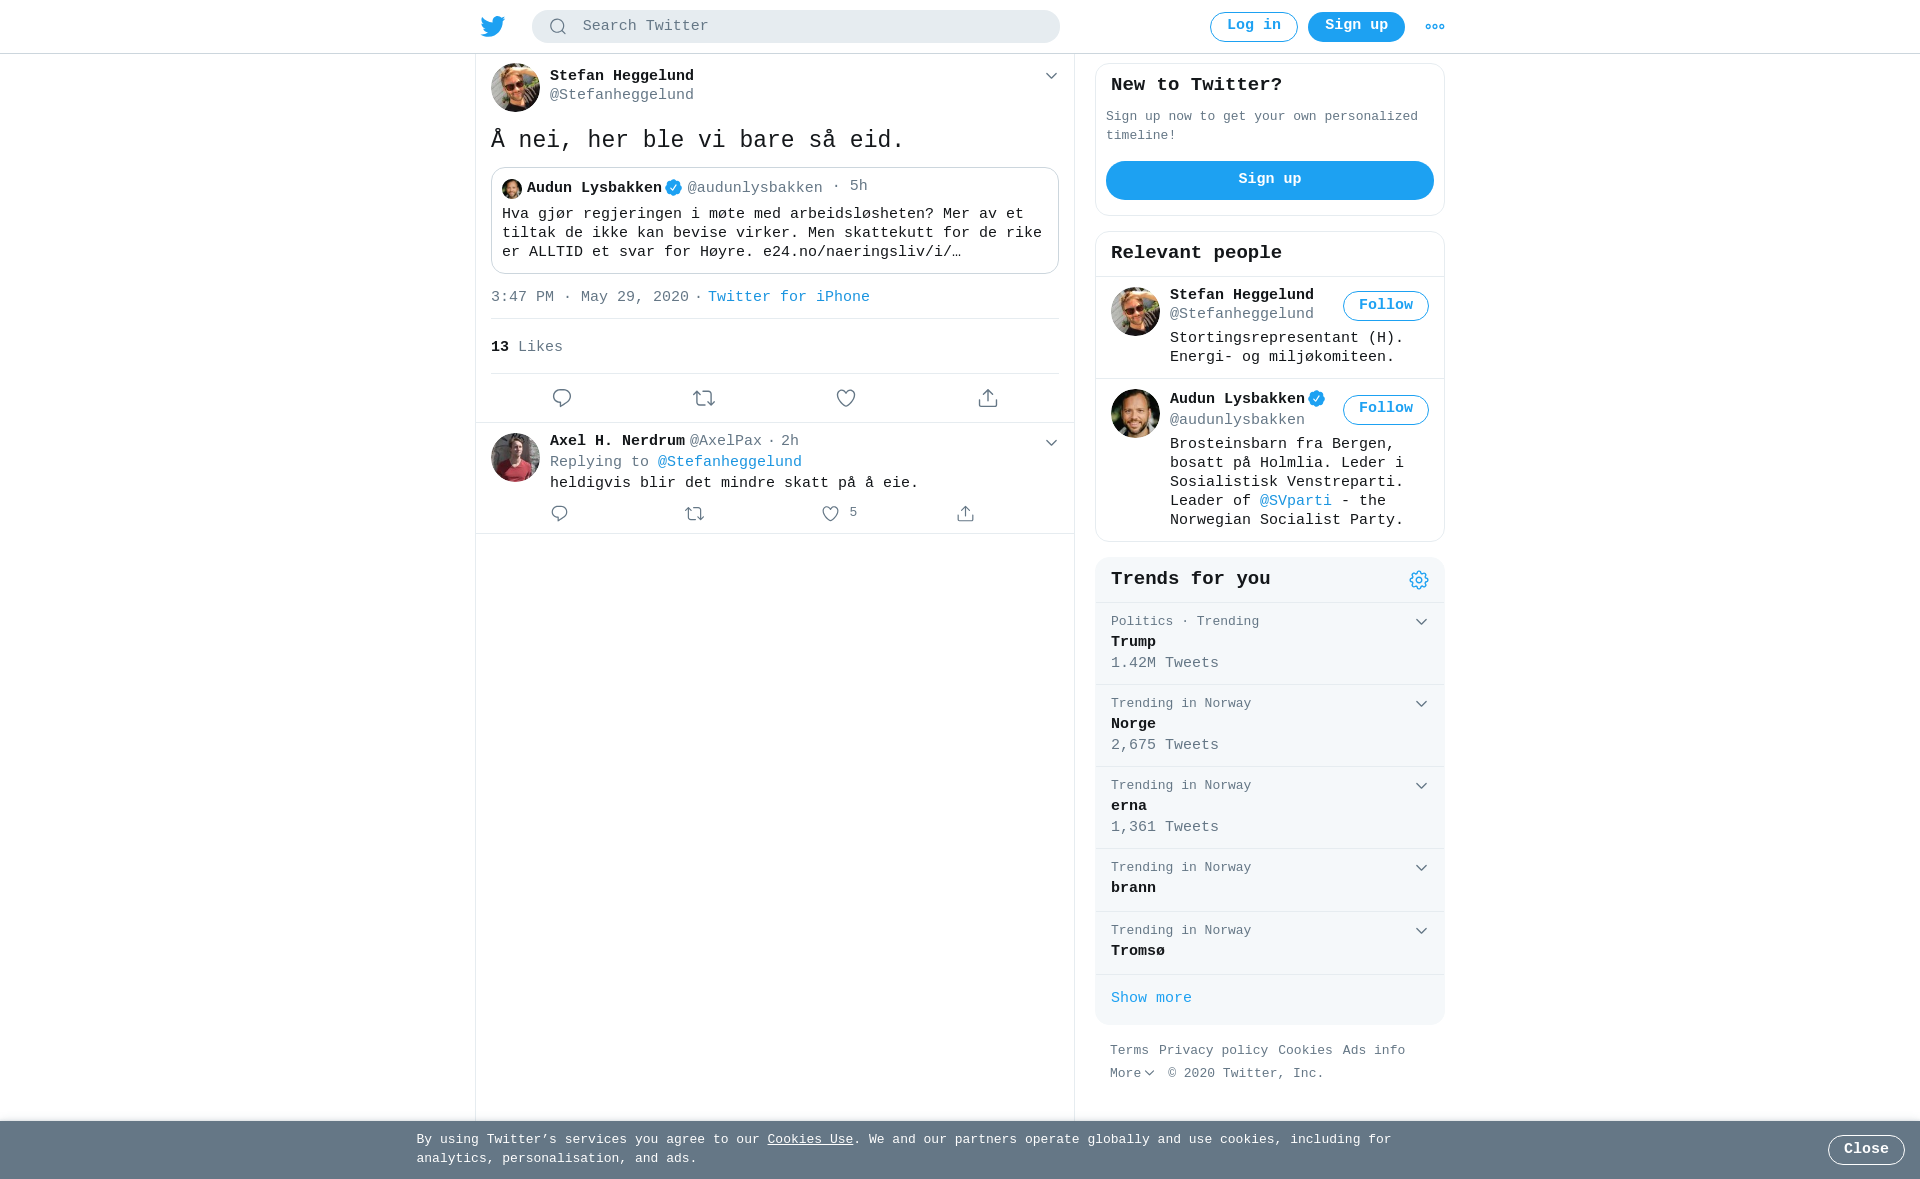Open options chevron for Tromsø trend

coord(1421,931)
